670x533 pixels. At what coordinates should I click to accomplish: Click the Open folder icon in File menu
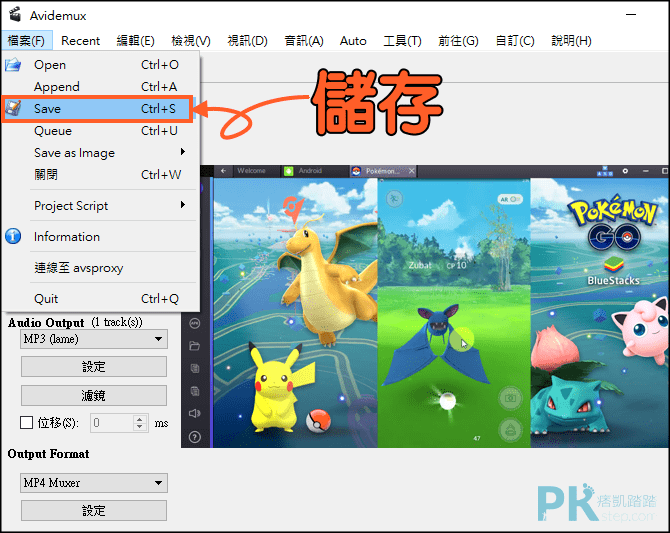click(13, 65)
